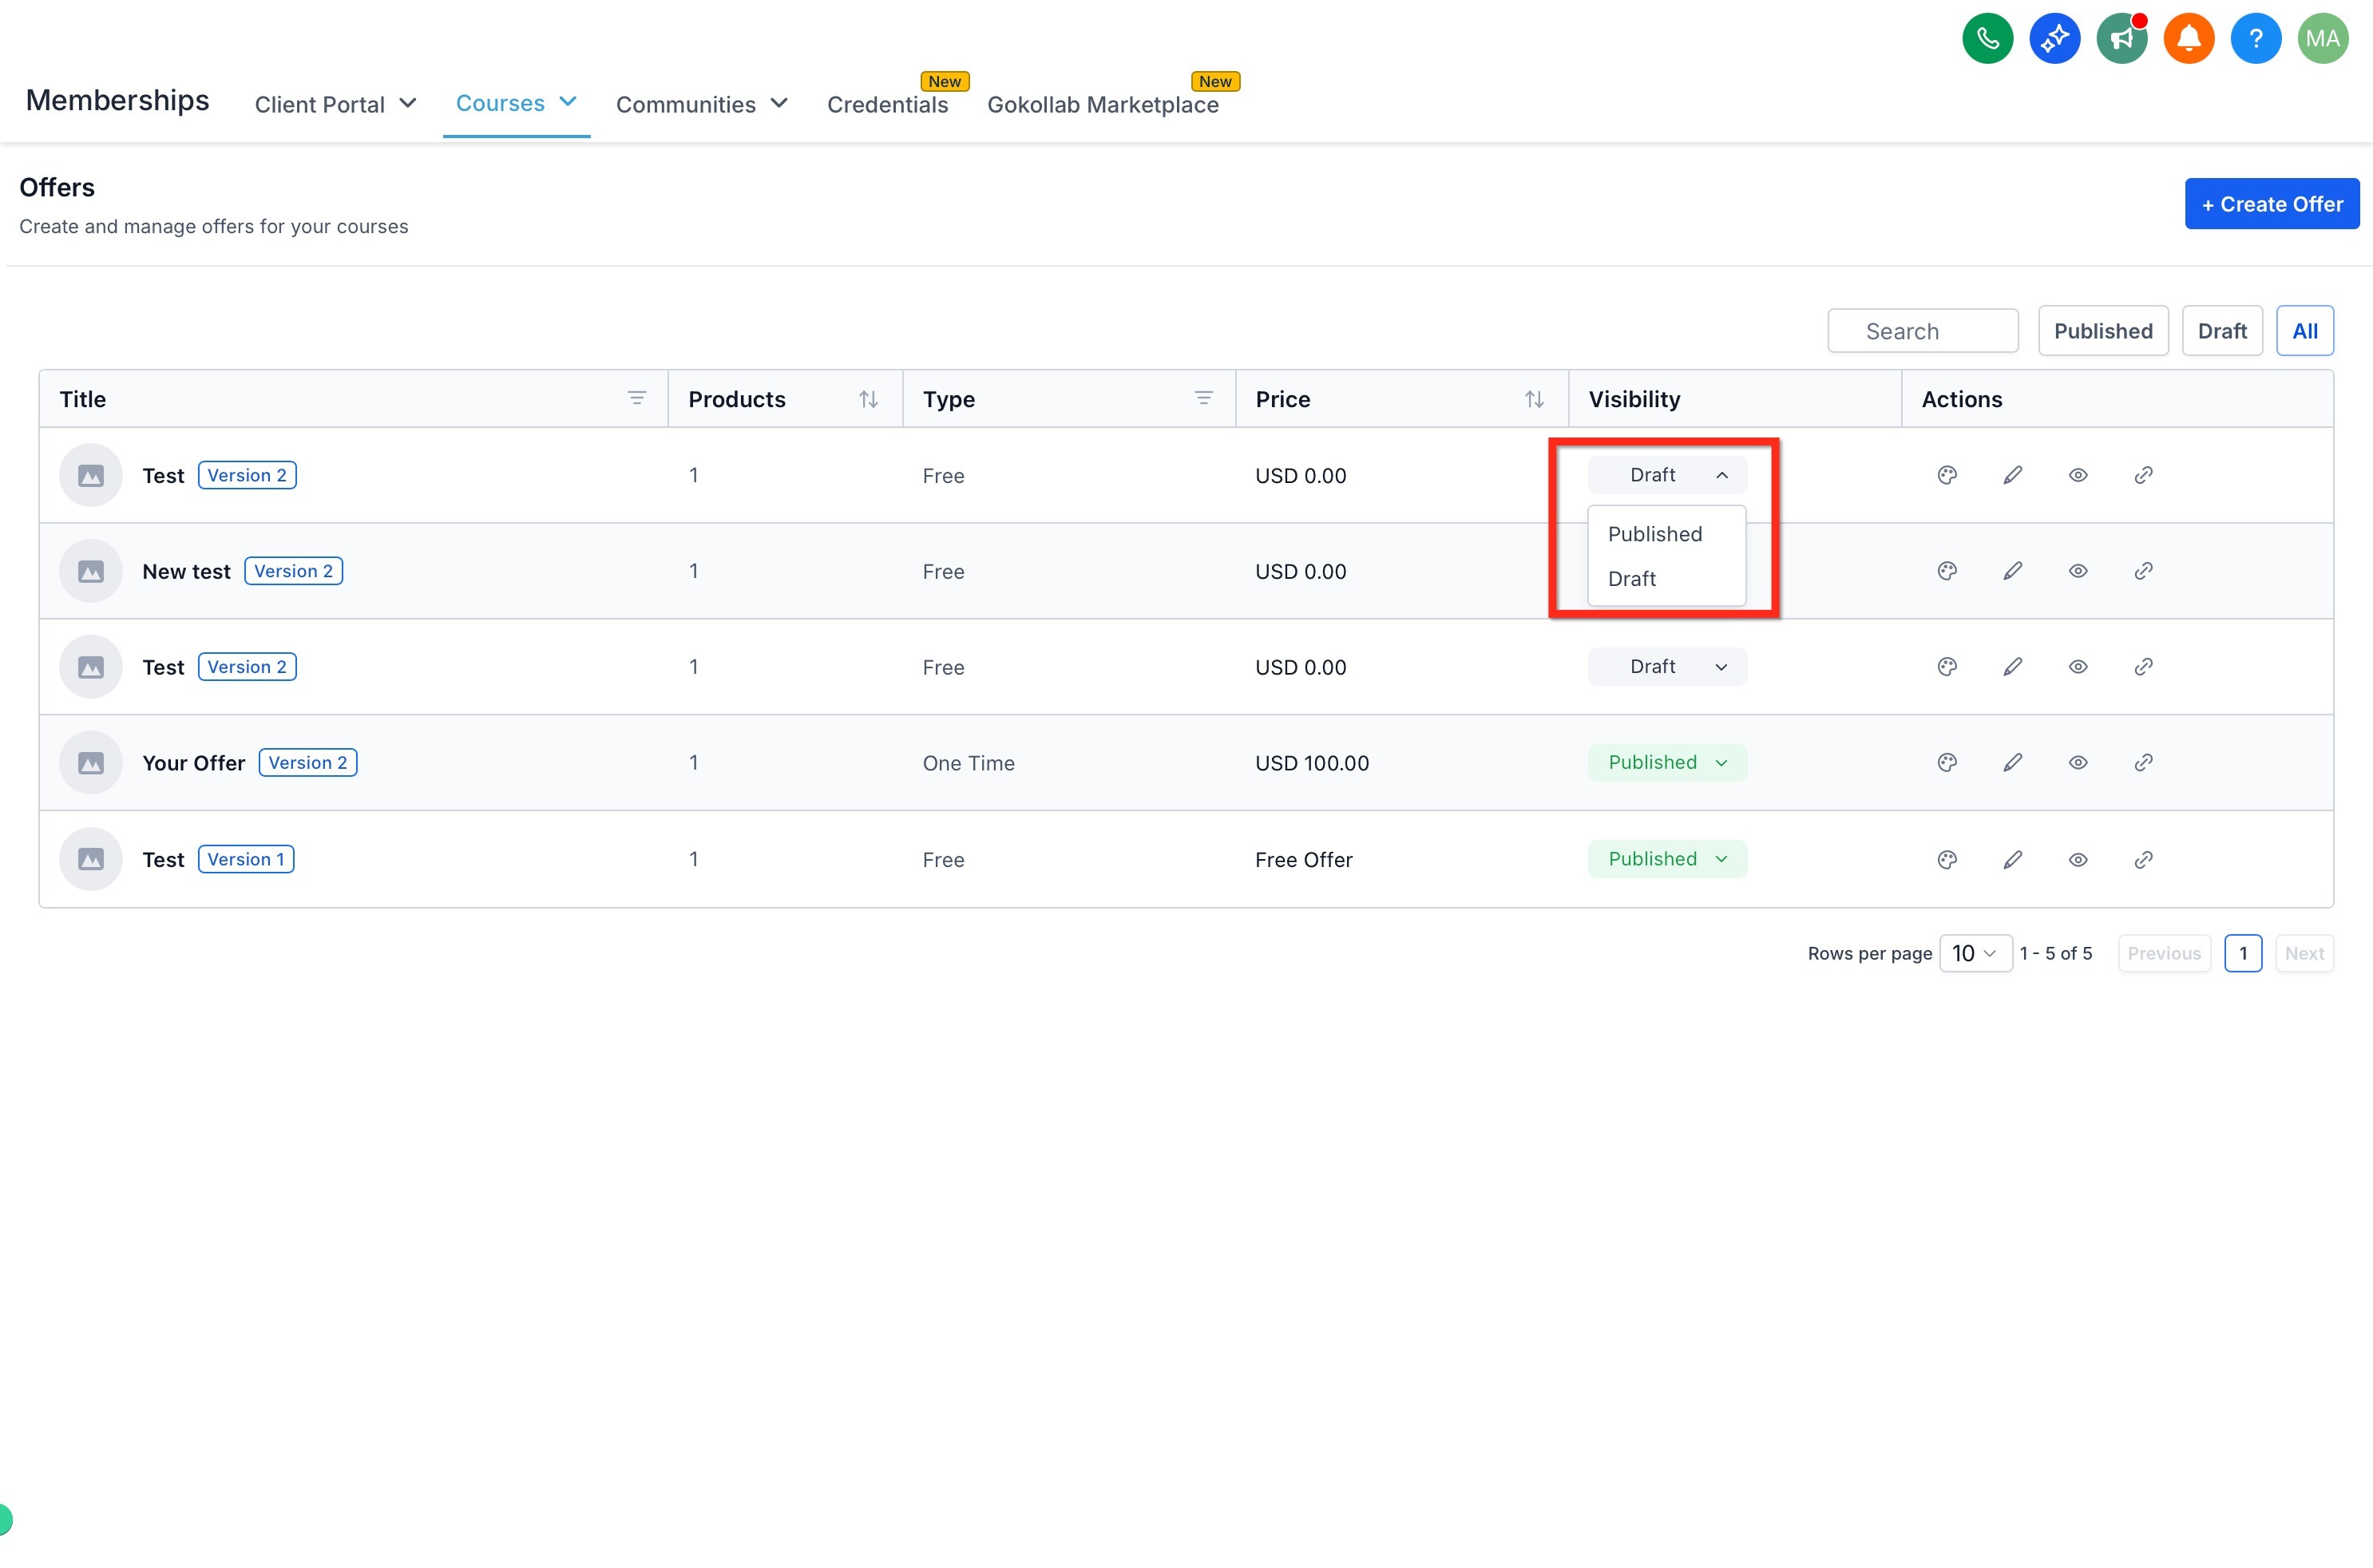This screenshot has width=2373, height=1568.
Task: Click One Time type cell
Action: (x=968, y=763)
